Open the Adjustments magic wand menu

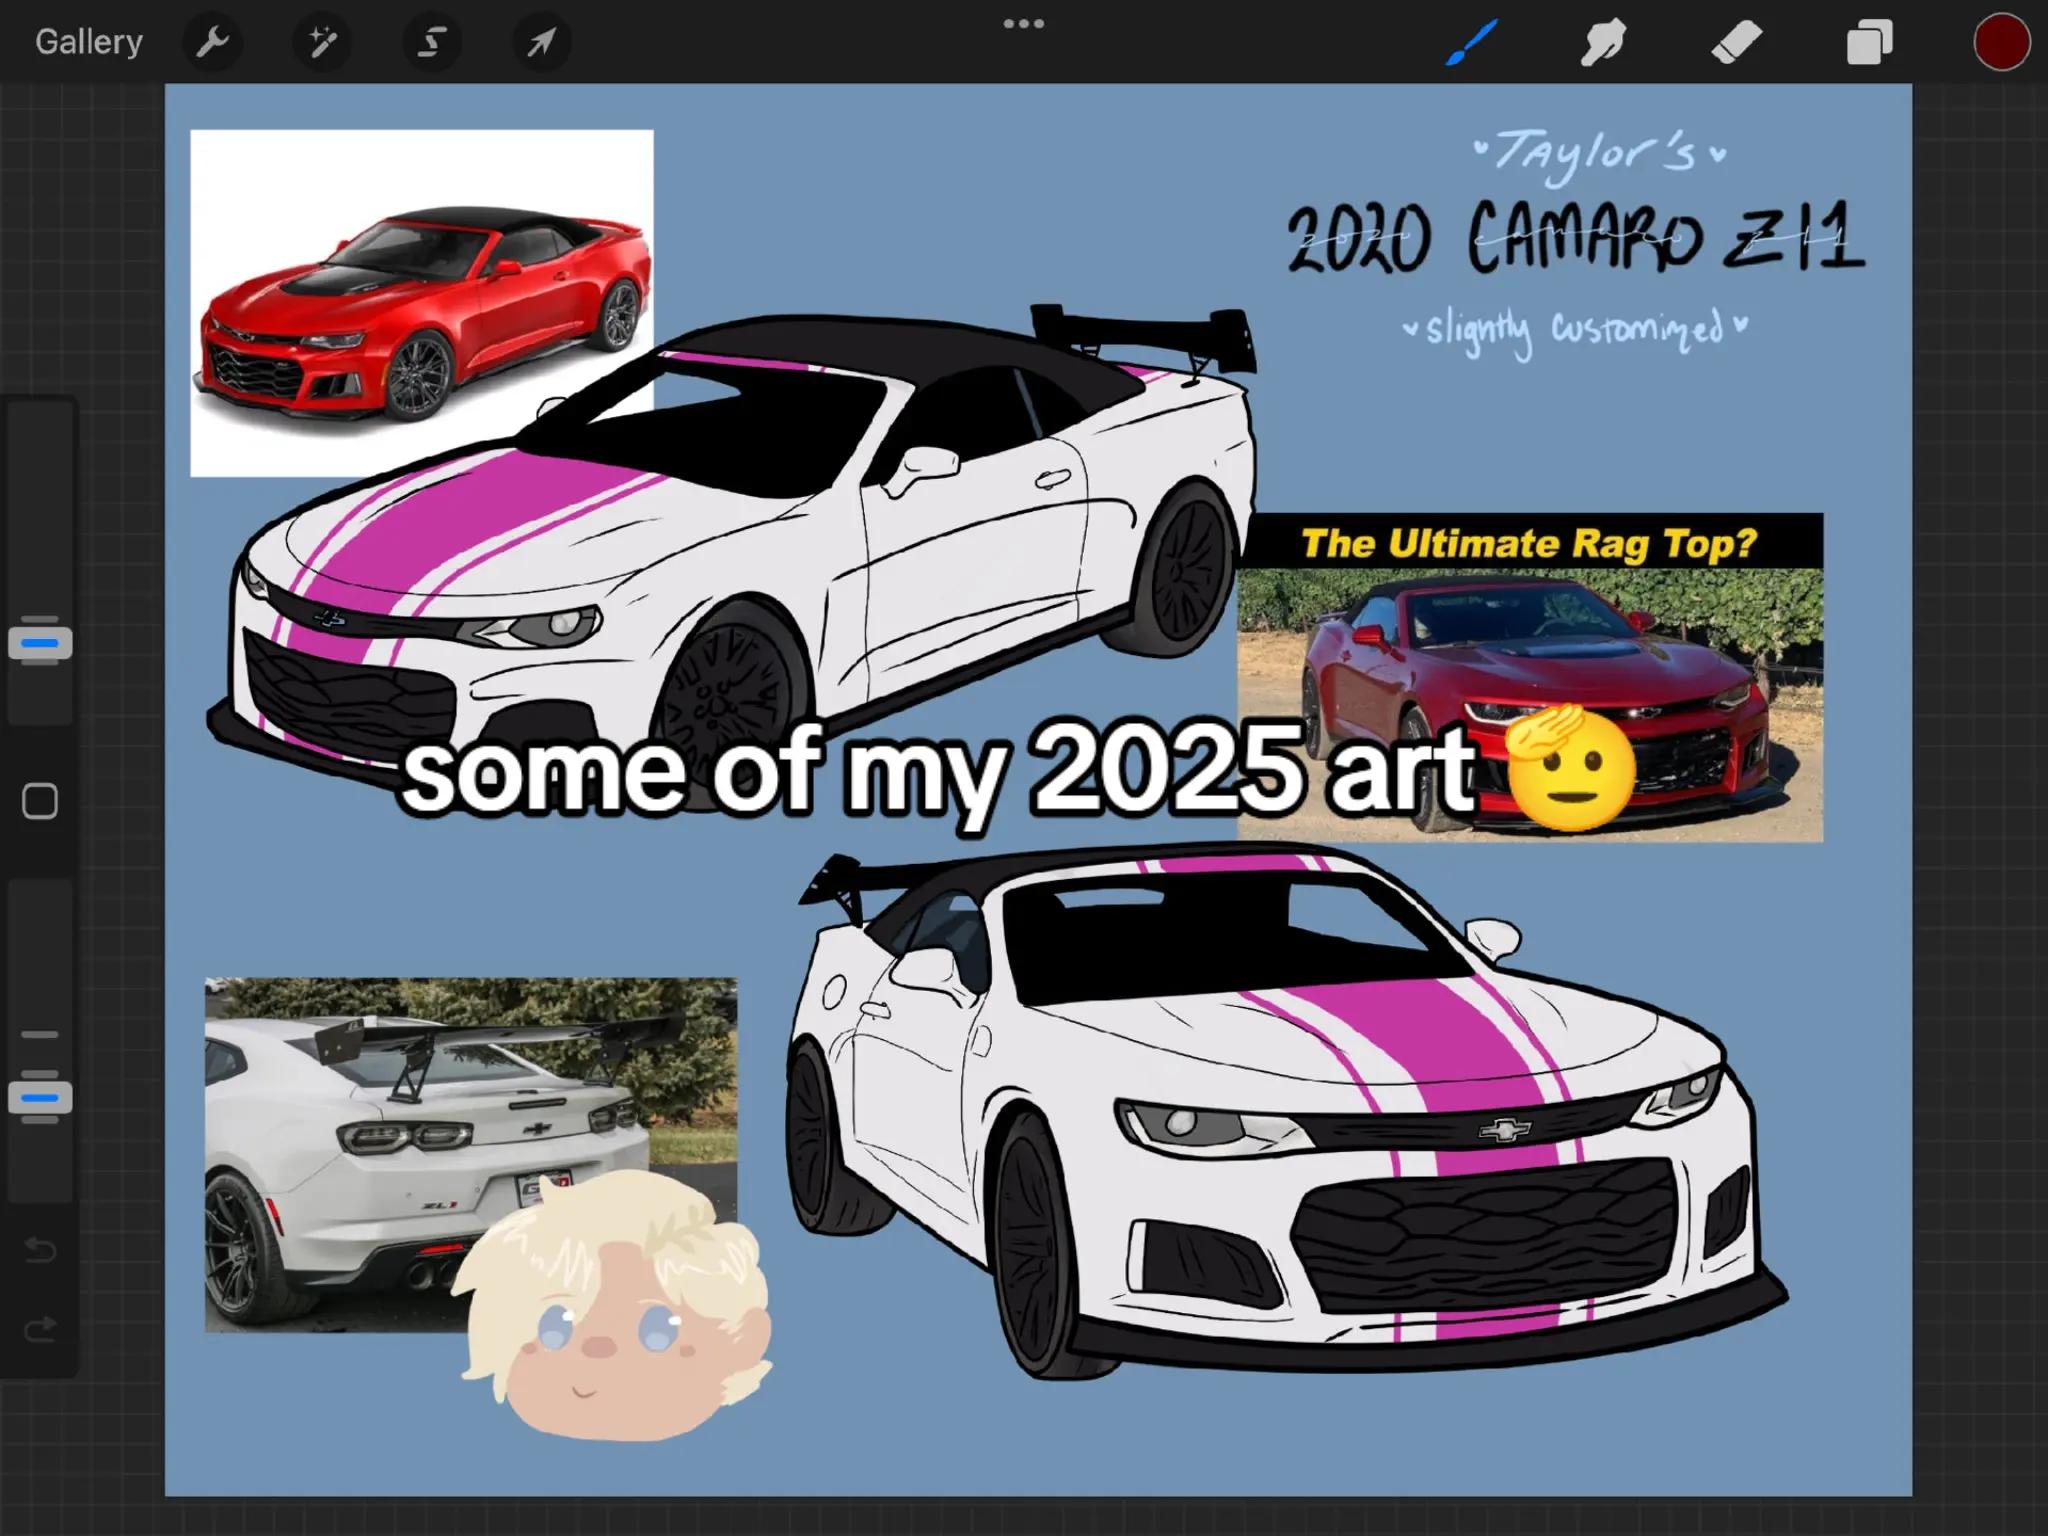[322, 42]
